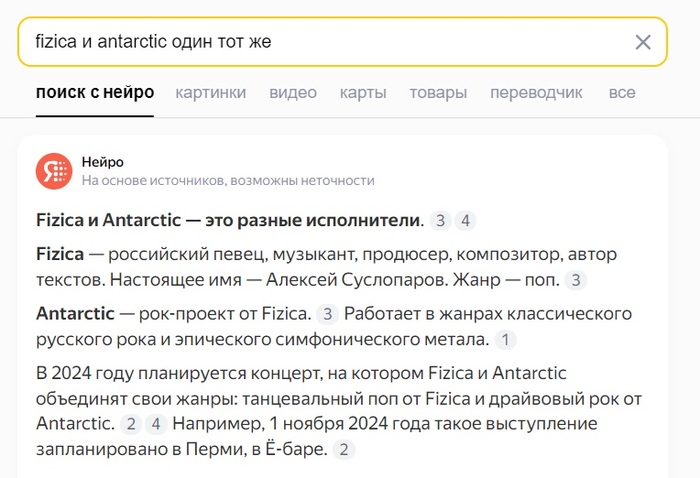Open the "товары" tab
The image size is (700, 478).
pos(438,93)
